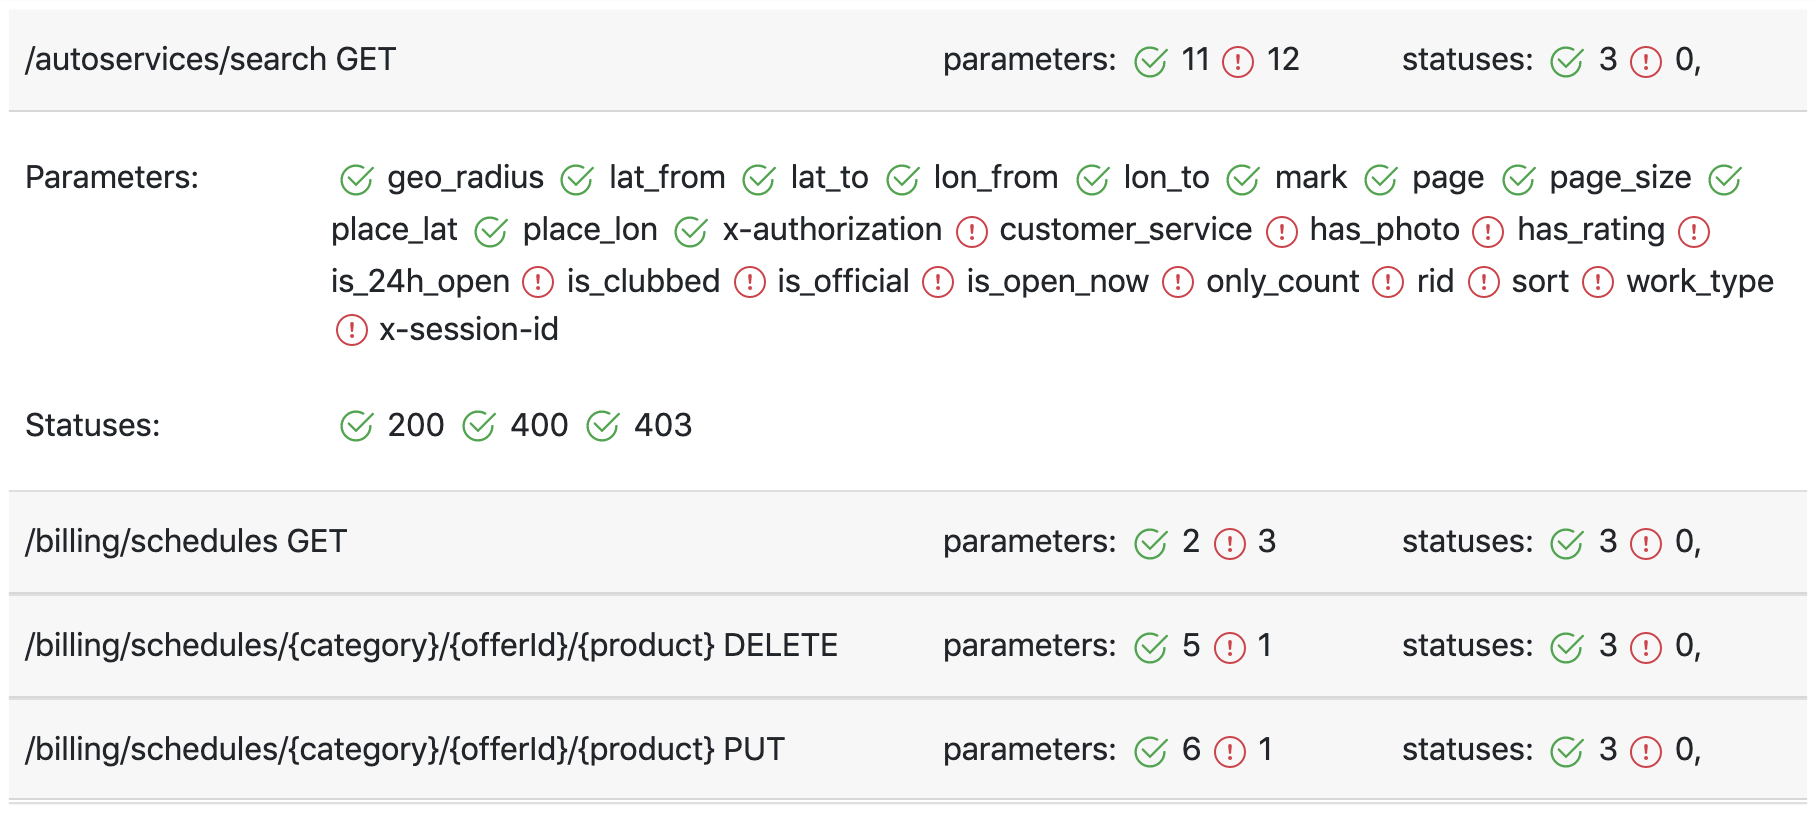This screenshot has height=815, width=1814.
Task: Click the only_count parameter name
Action: (x=1282, y=282)
